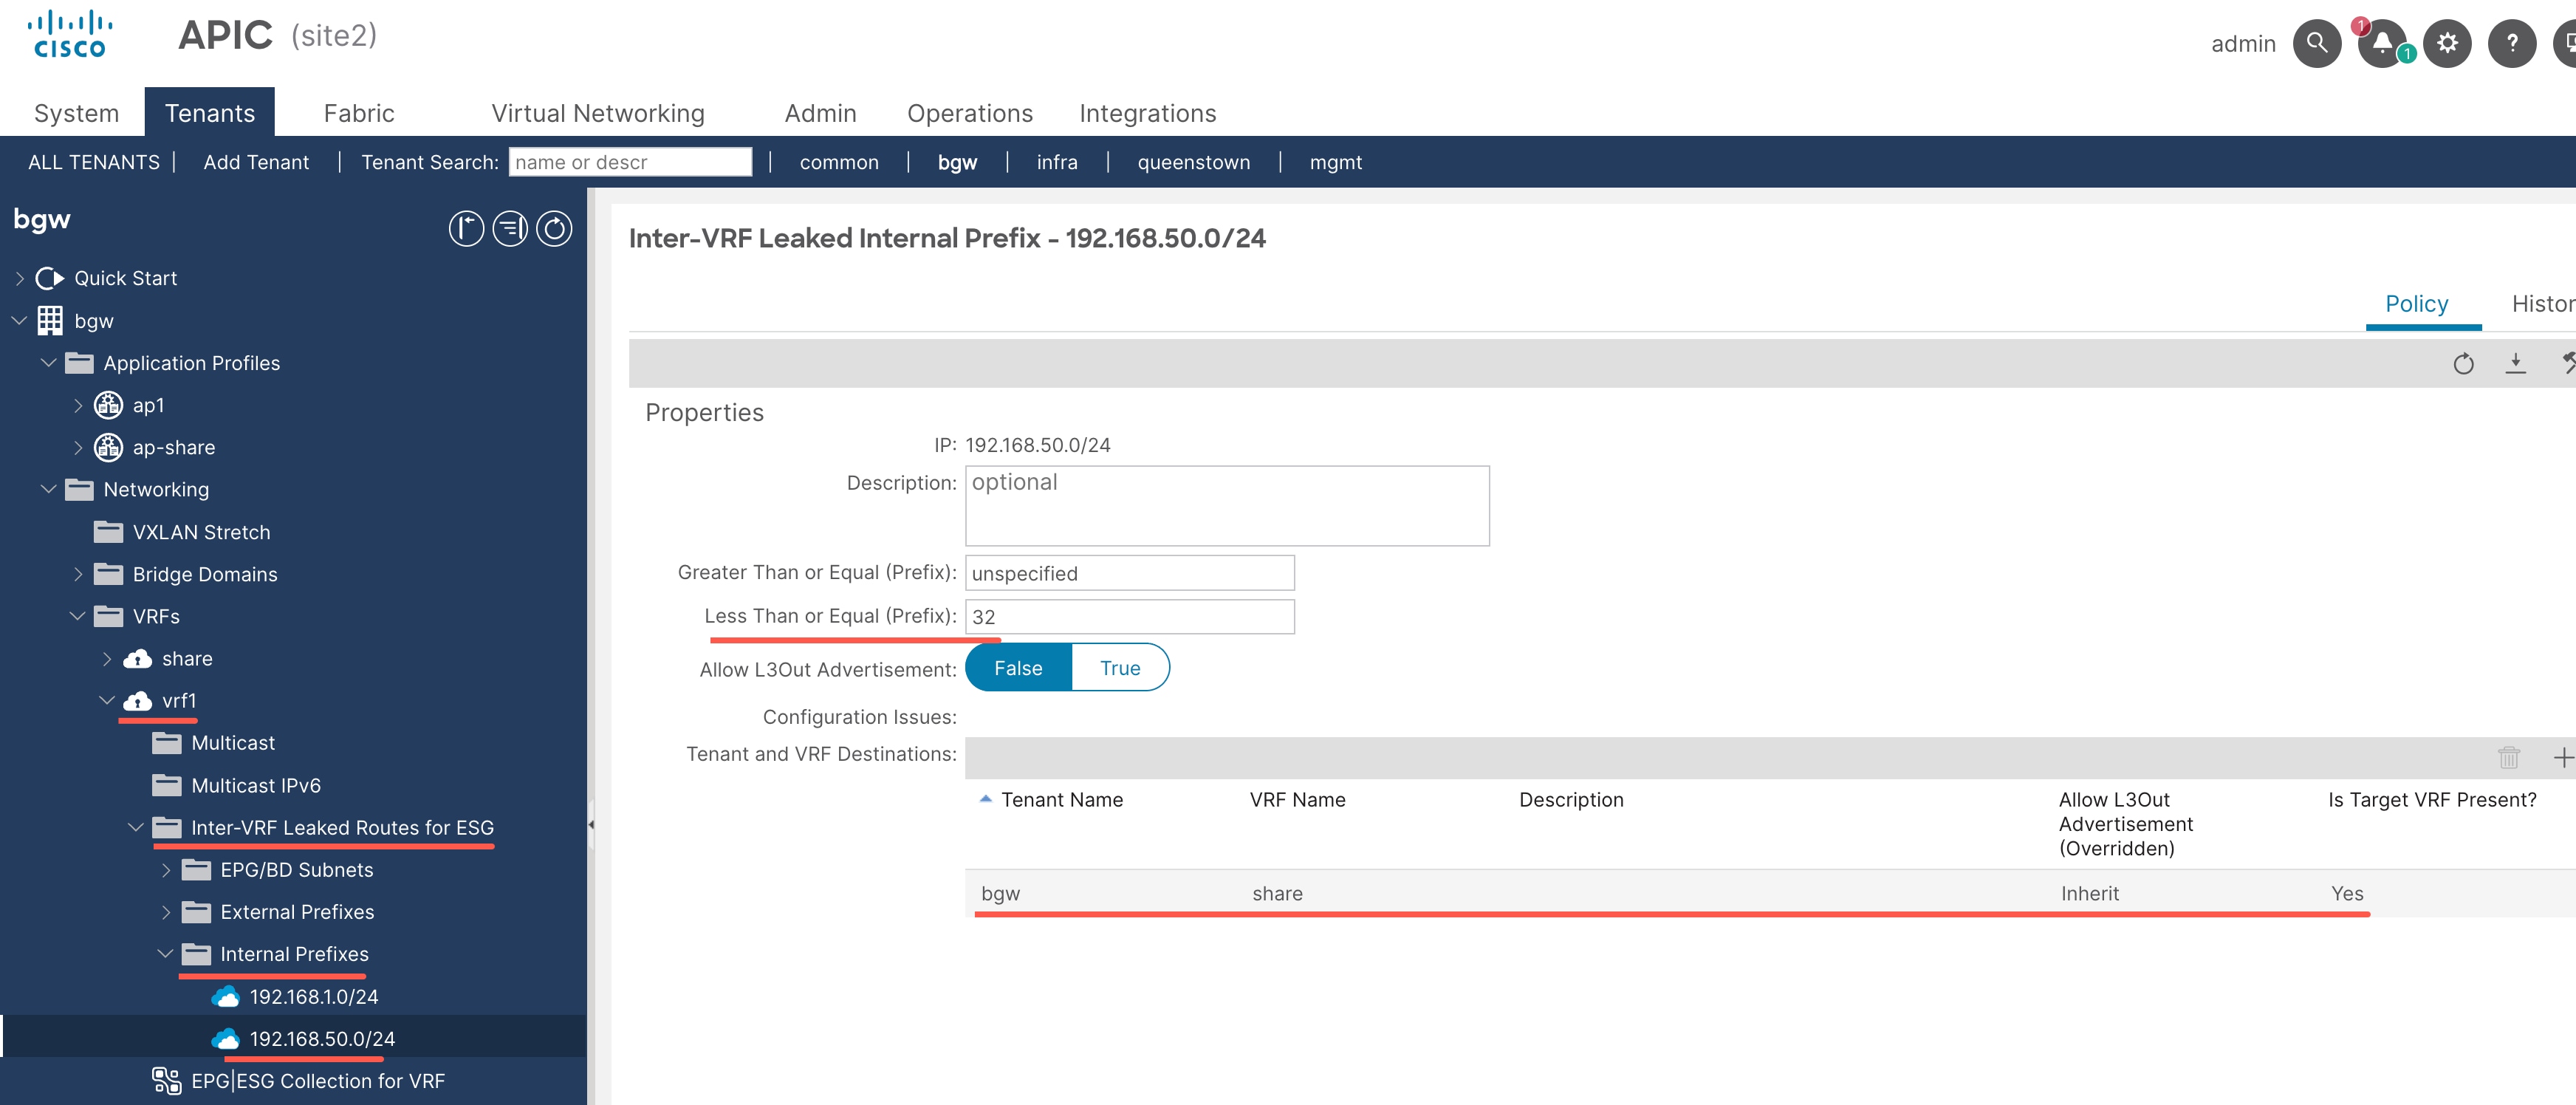
Task: Click the ap-share application profile icon
Action: pyautogui.click(x=108, y=447)
